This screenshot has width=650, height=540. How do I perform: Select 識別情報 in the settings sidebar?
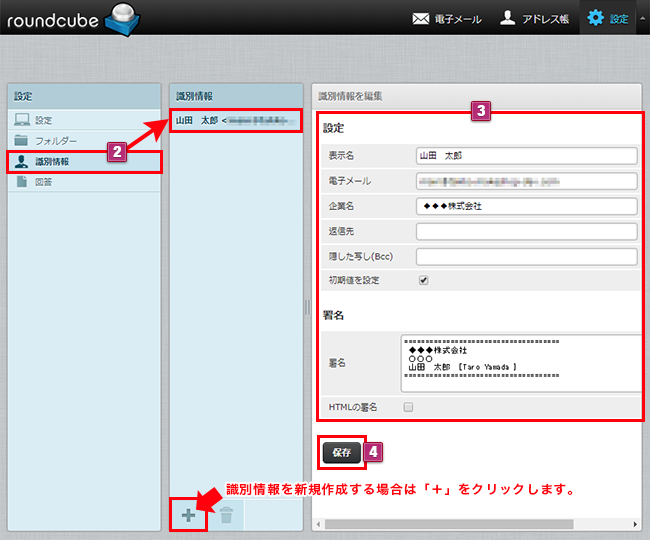click(x=84, y=162)
